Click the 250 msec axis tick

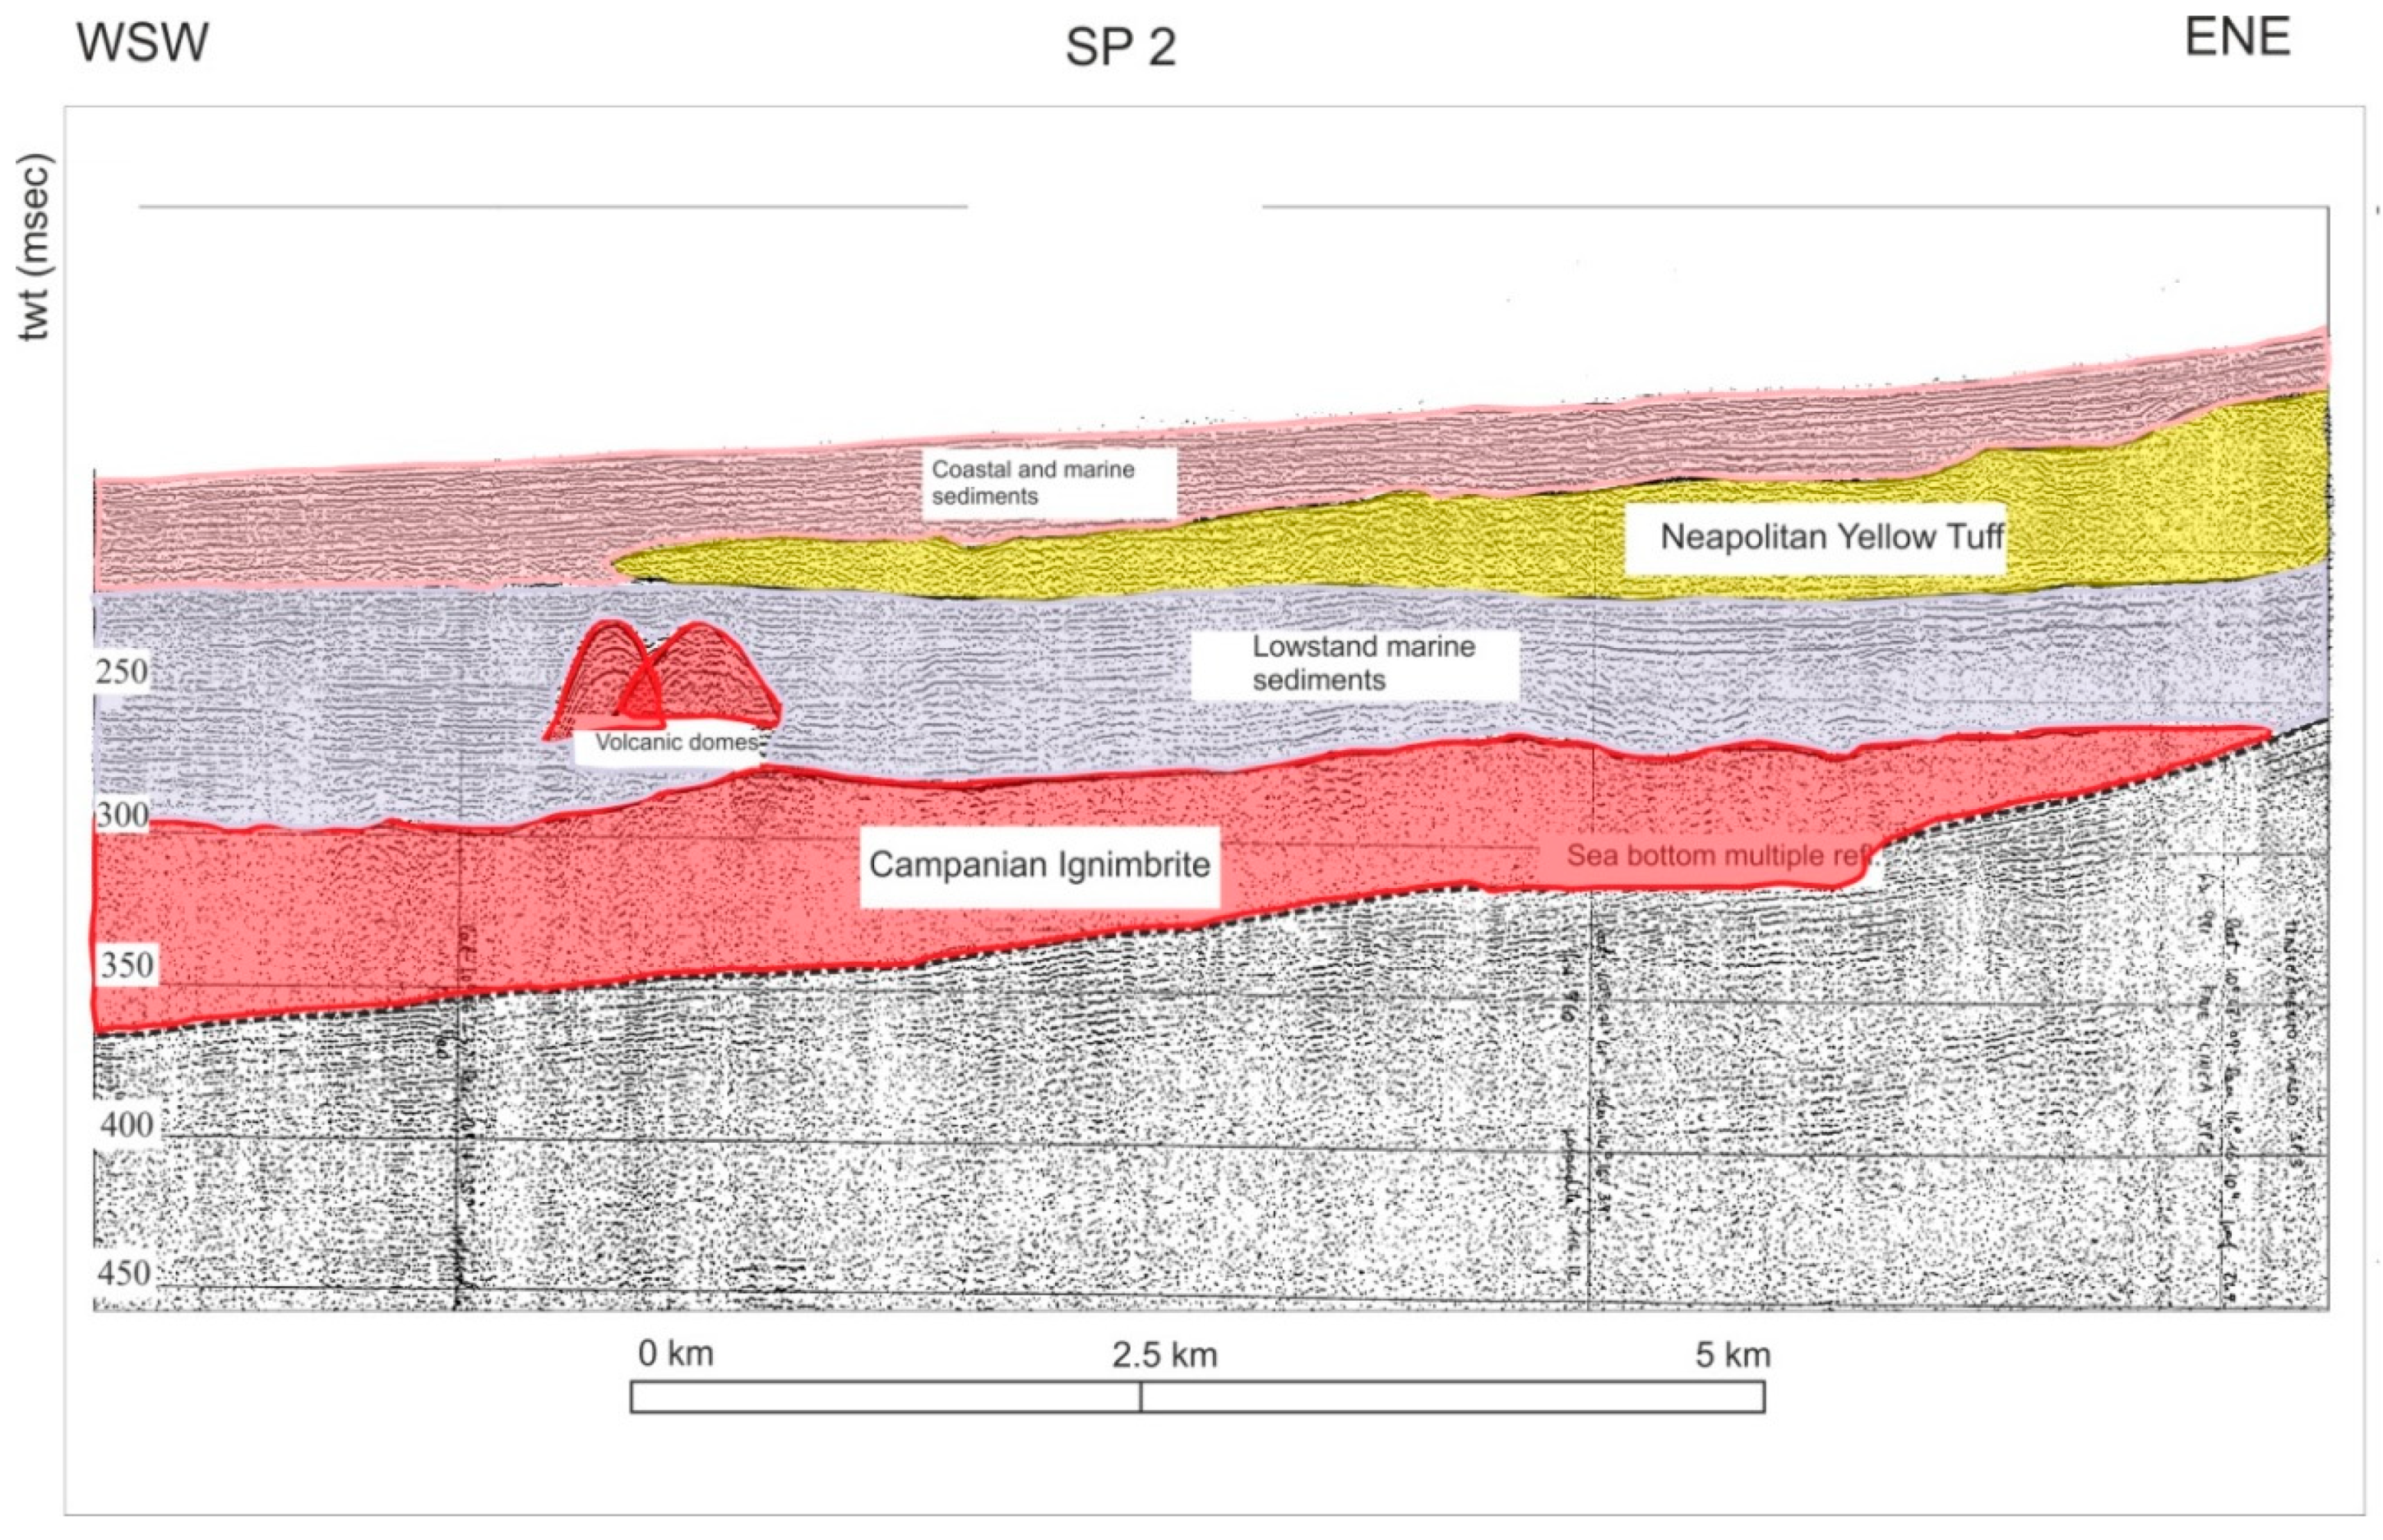[x=122, y=671]
